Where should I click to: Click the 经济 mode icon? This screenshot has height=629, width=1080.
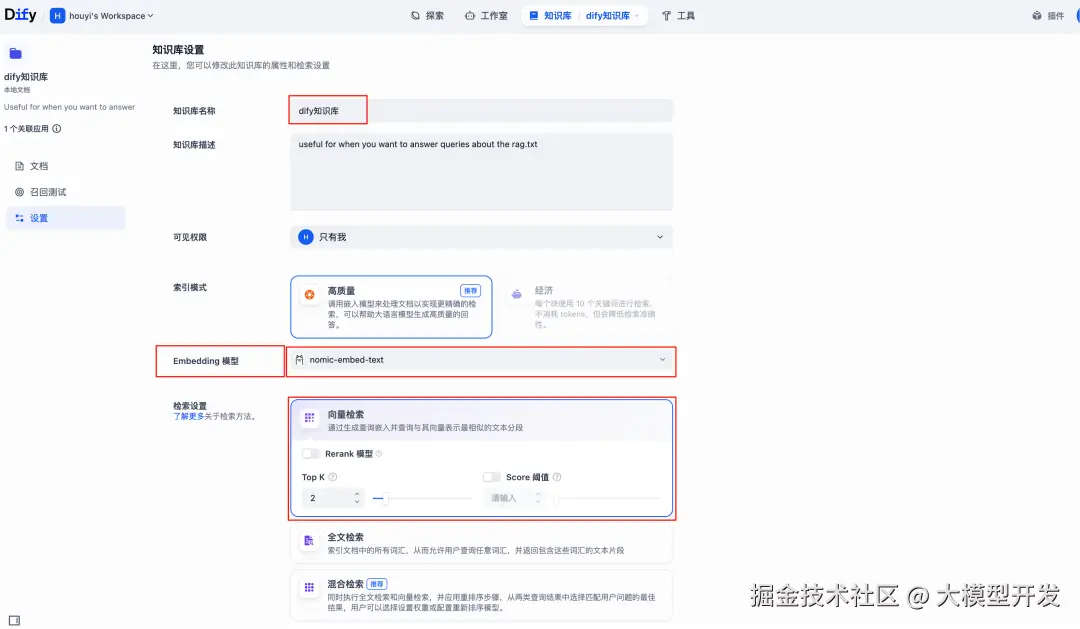(x=517, y=294)
